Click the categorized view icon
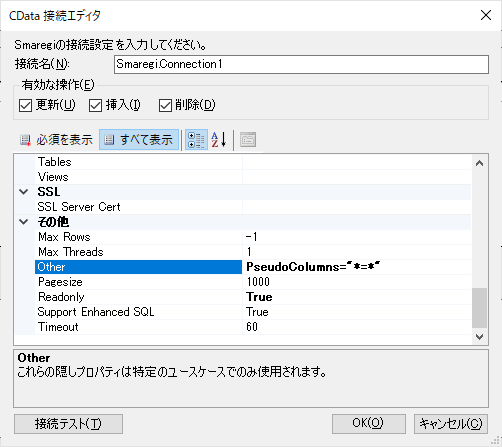Viewport: 502px width, 447px height. [x=196, y=140]
